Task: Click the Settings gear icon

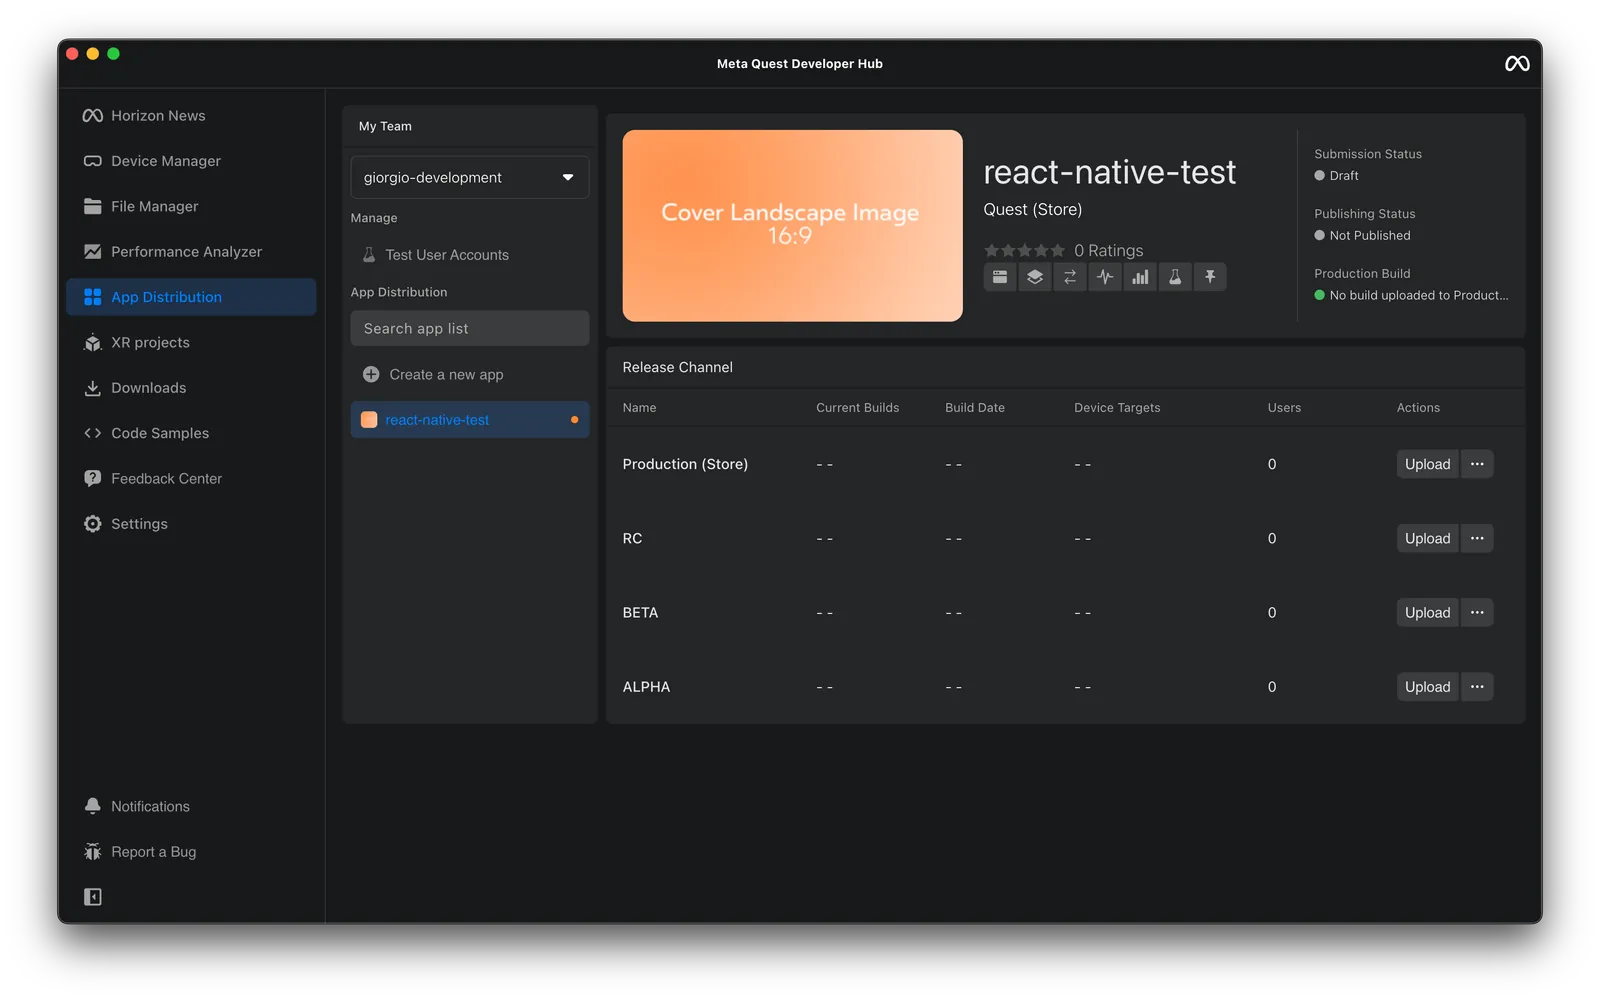Action: click(93, 524)
